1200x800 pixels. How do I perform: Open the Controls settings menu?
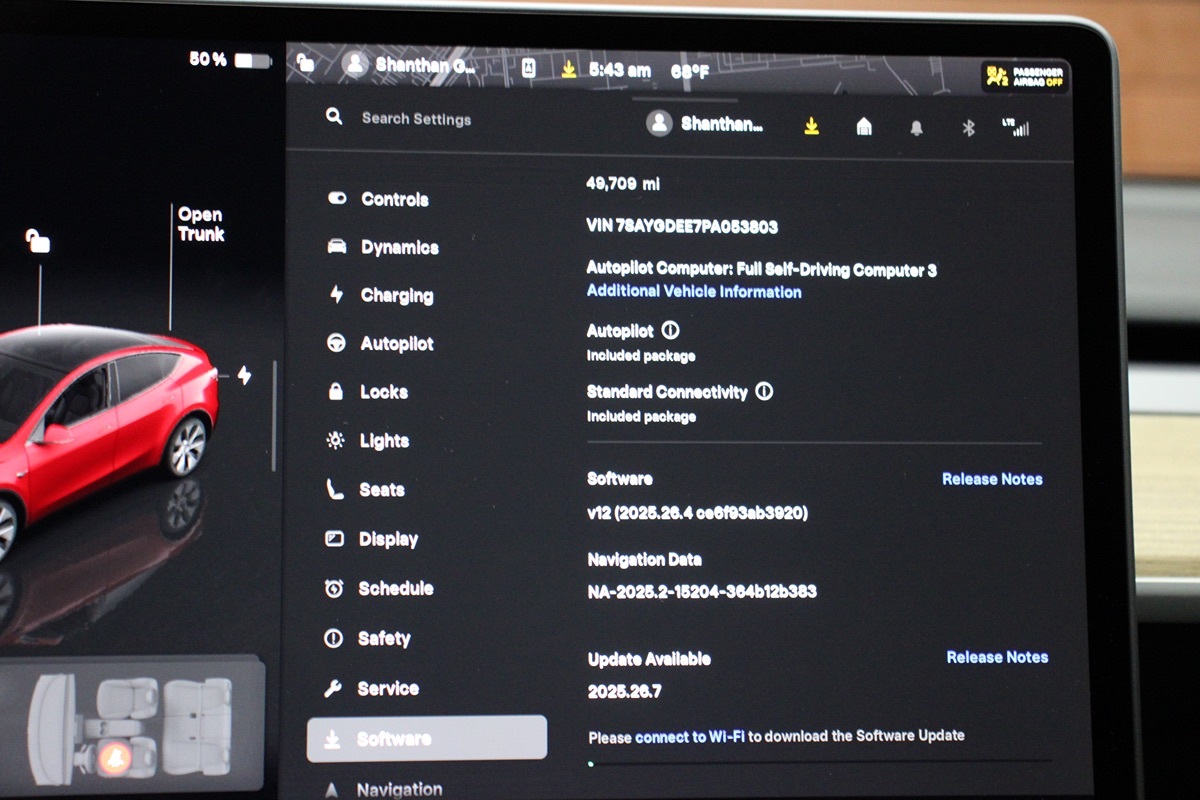pos(394,199)
